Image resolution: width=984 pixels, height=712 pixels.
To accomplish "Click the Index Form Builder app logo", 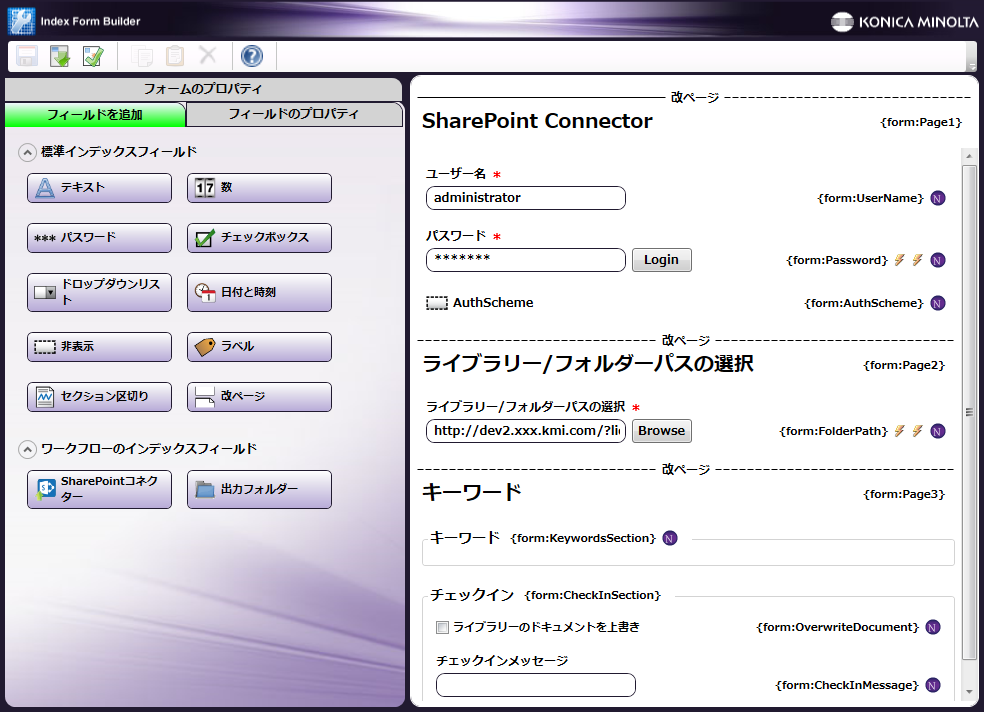I will [21, 21].
